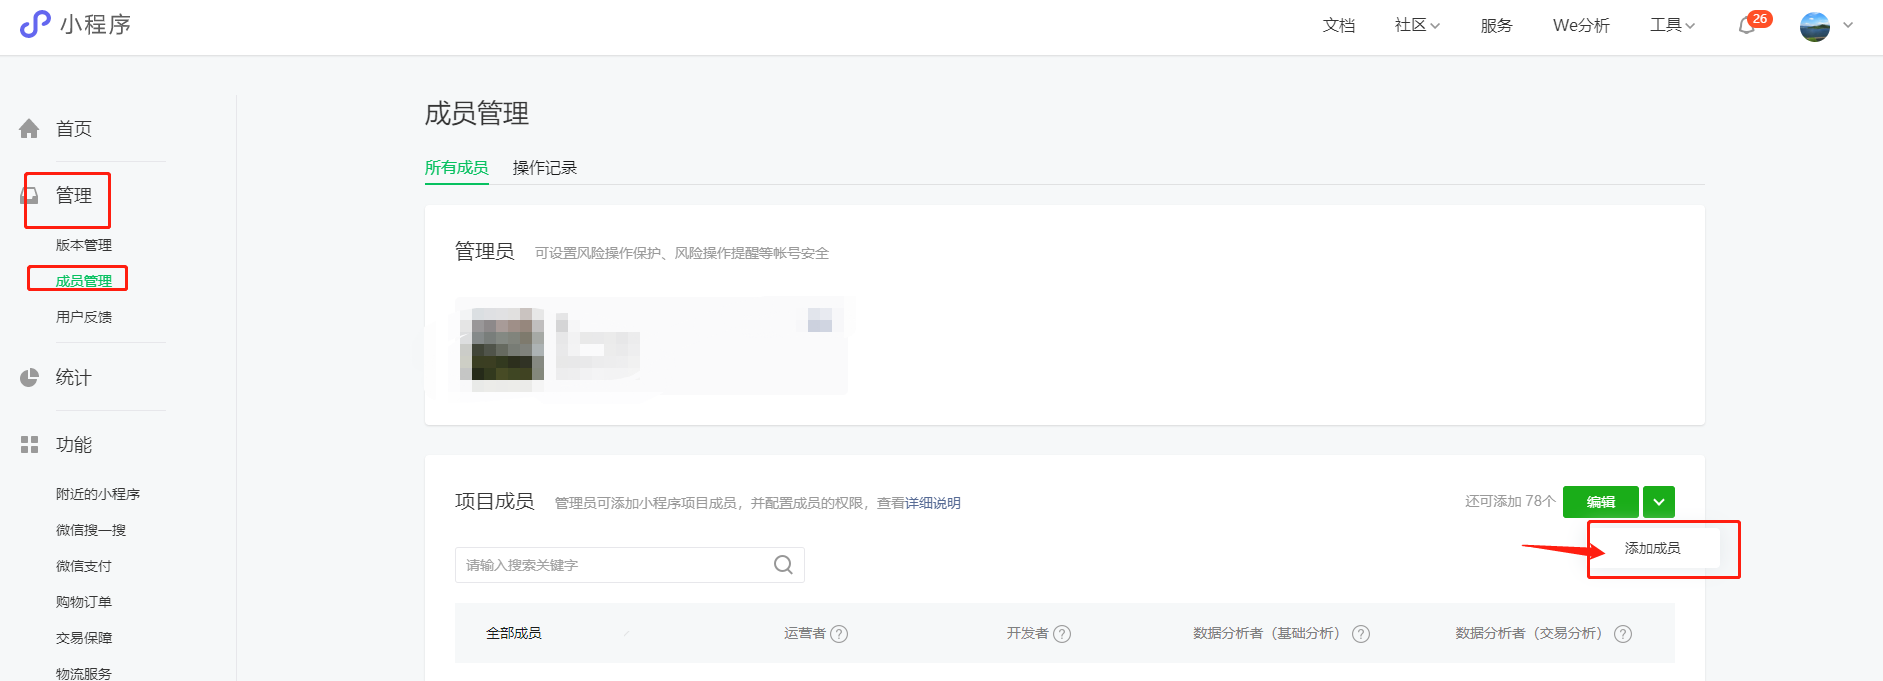Switch to the 操作记录 tab
Viewport: 1883px width, 681px height.
tap(544, 168)
